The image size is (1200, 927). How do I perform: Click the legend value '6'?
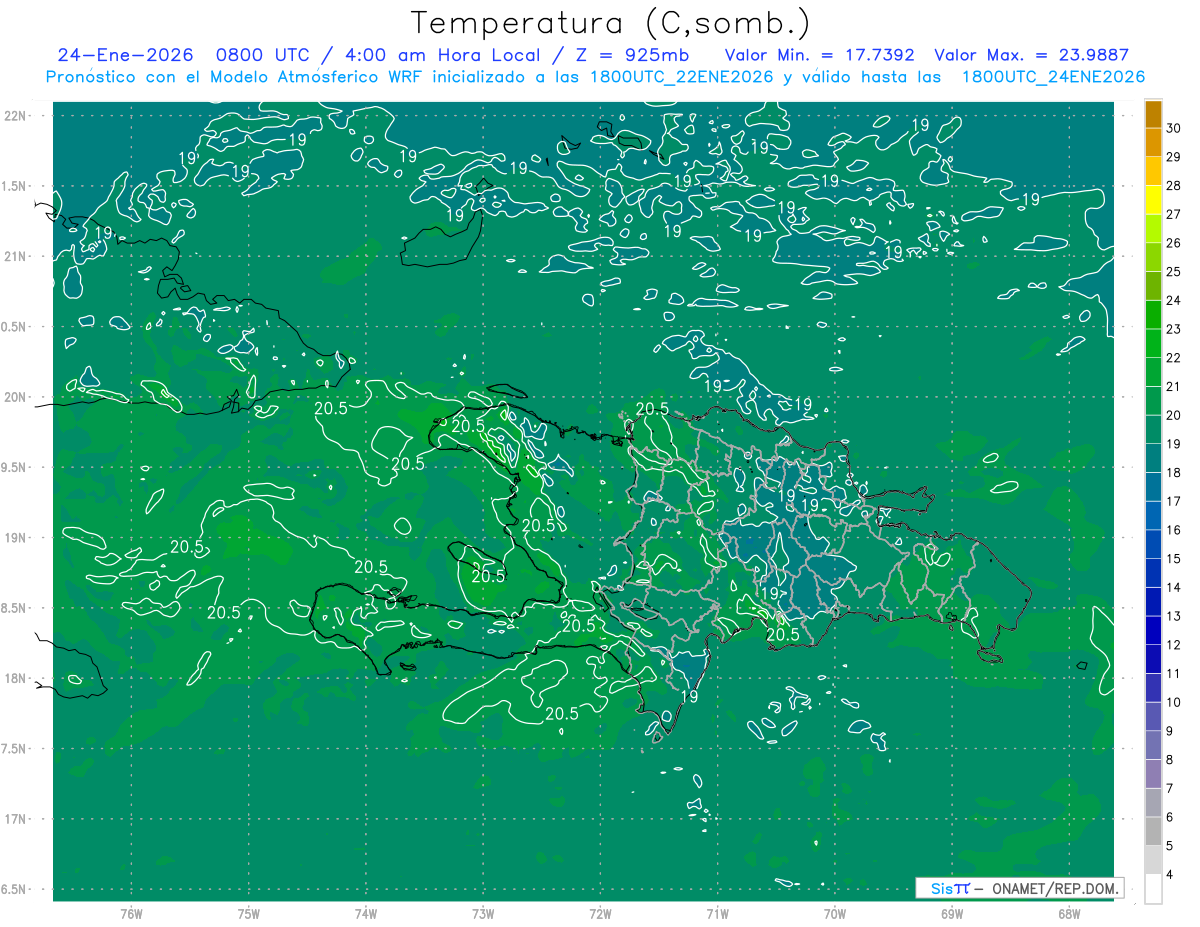(x=1170, y=818)
